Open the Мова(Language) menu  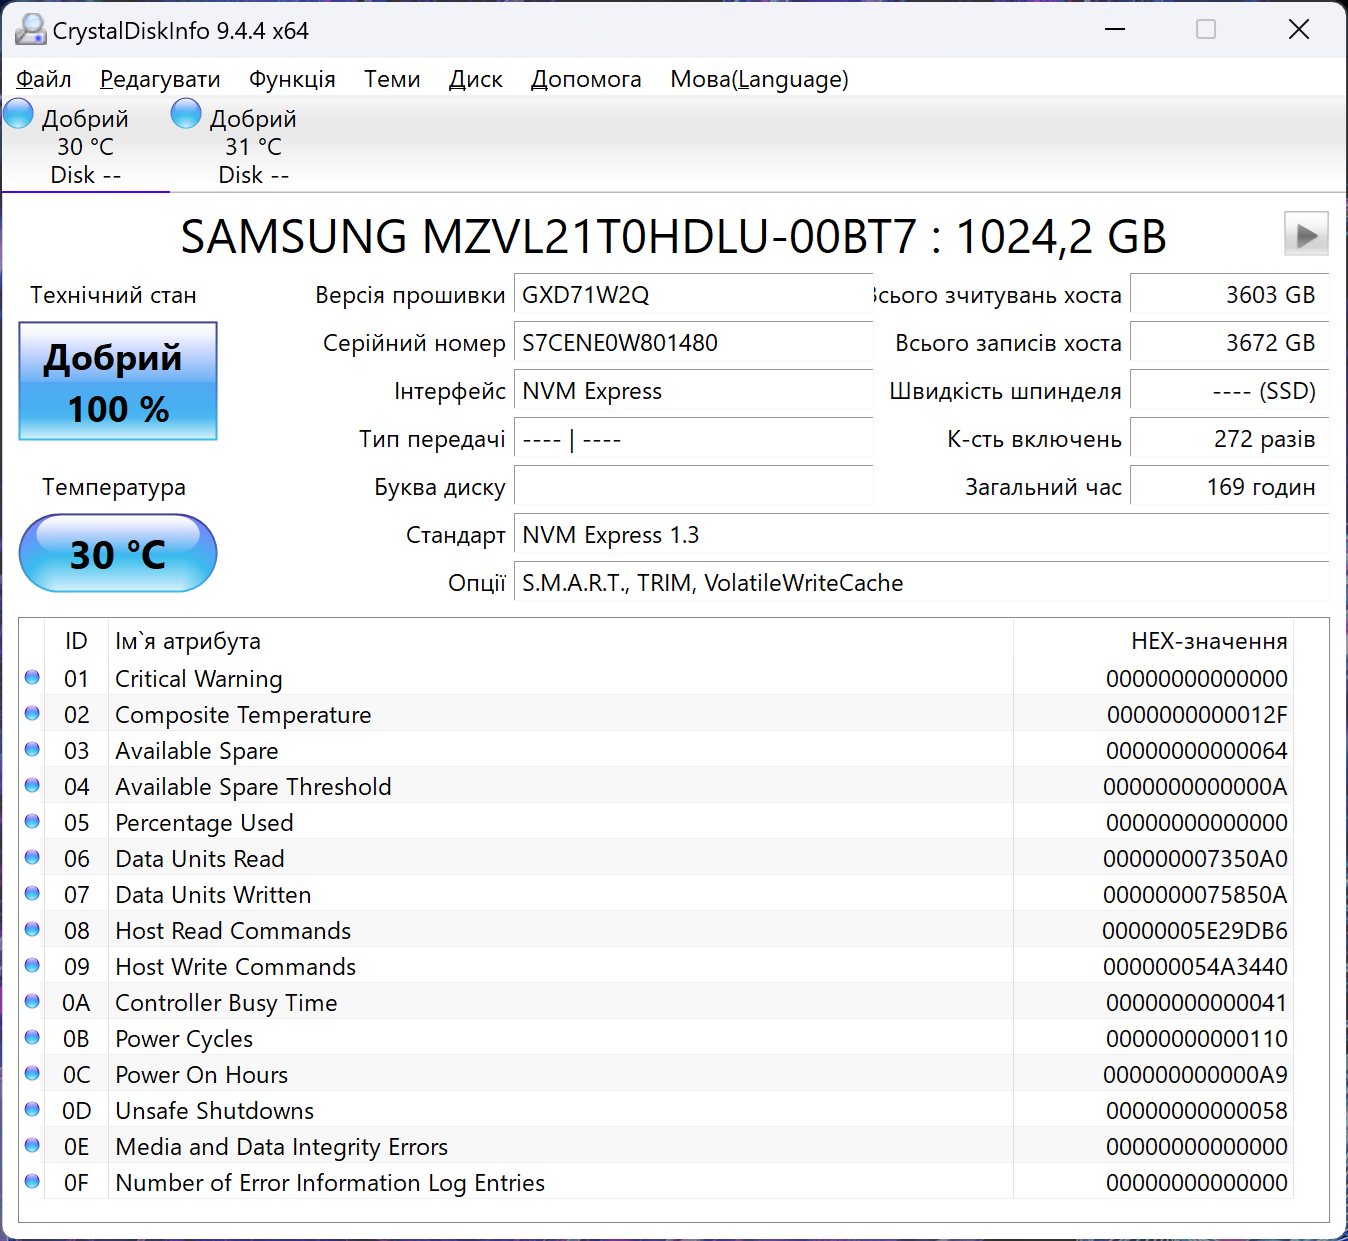click(759, 79)
